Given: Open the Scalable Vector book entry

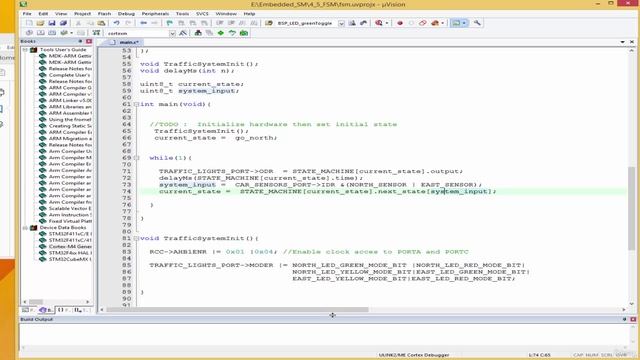Looking at the screenshot, I should pos(70,209).
